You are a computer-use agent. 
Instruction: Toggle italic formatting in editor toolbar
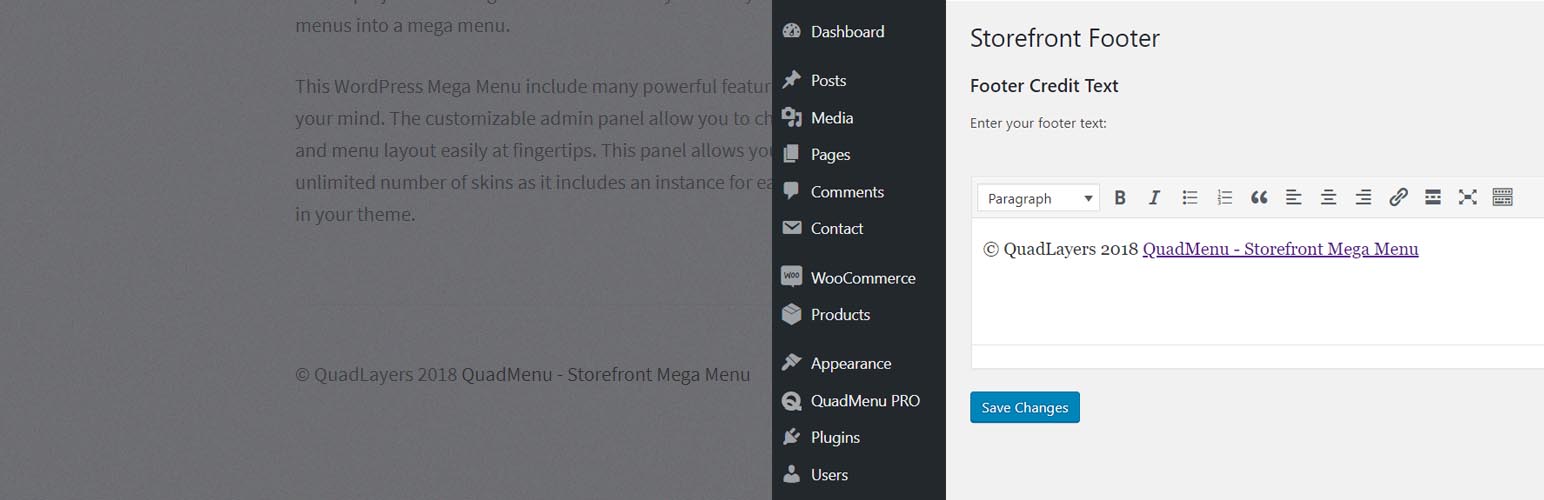point(1154,198)
